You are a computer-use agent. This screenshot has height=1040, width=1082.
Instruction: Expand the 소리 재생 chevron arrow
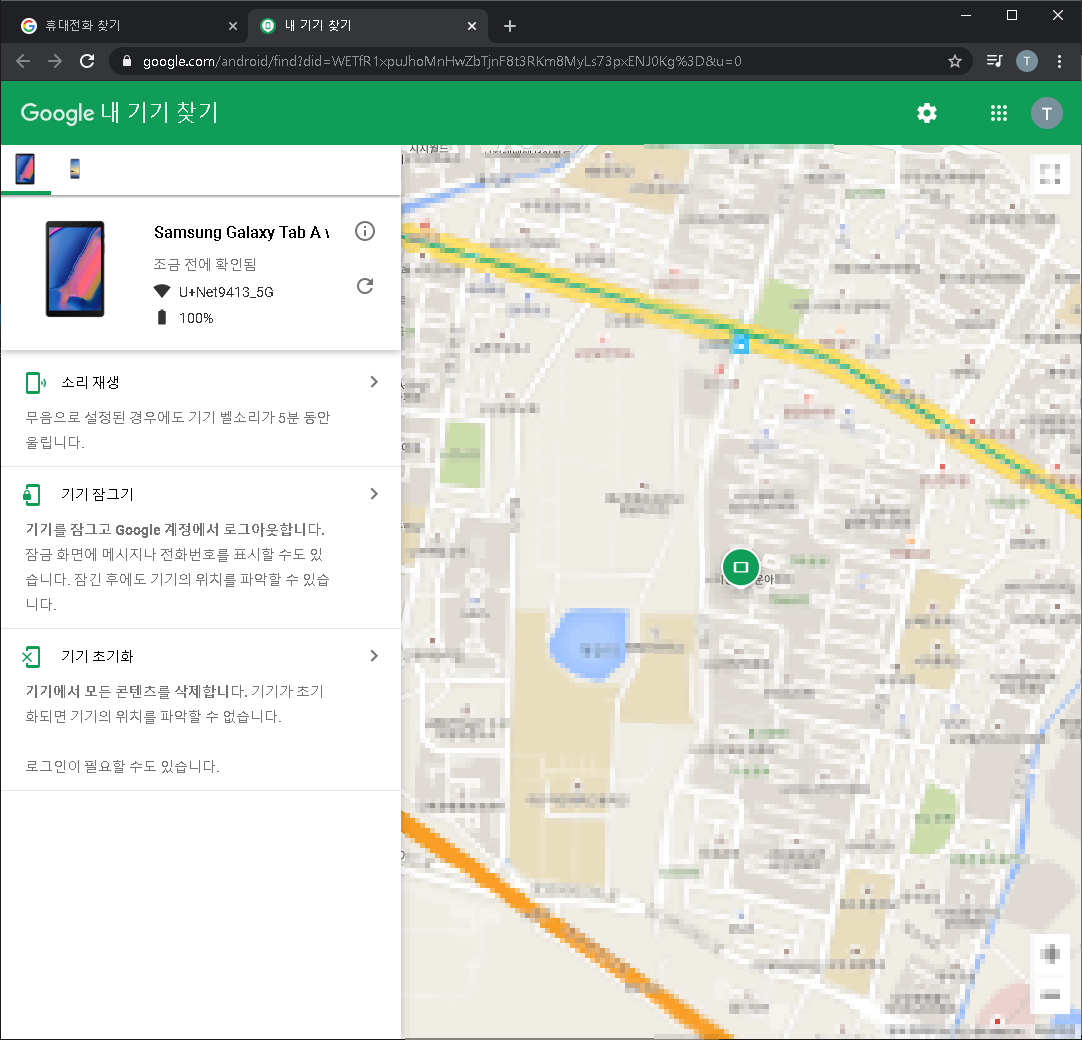coord(374,382)
